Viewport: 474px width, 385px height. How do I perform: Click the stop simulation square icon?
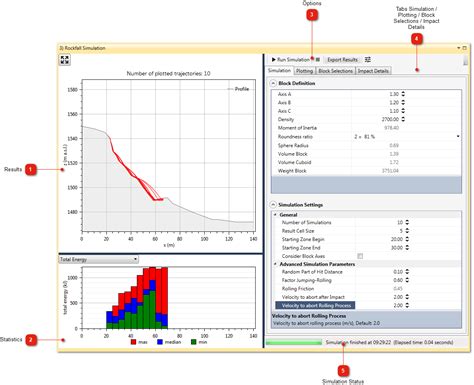pyautogui.click(x=318, y=59)
